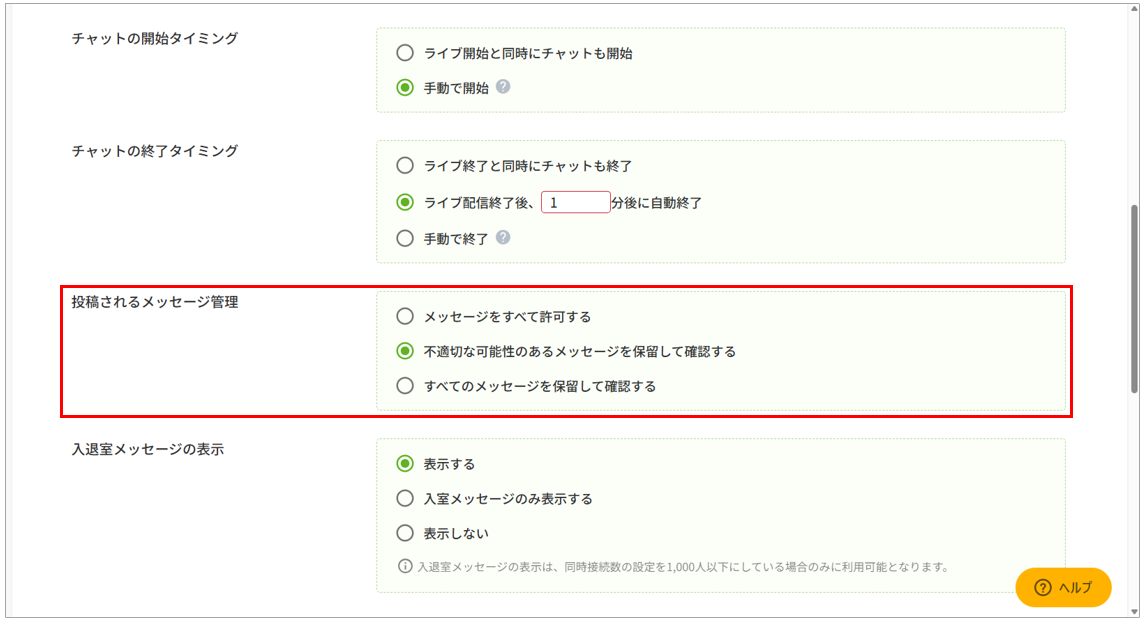The width and height of the screenshot is (1144, 621).
Task: Select 表示しない radio option
Action: (x=405, y=533)
